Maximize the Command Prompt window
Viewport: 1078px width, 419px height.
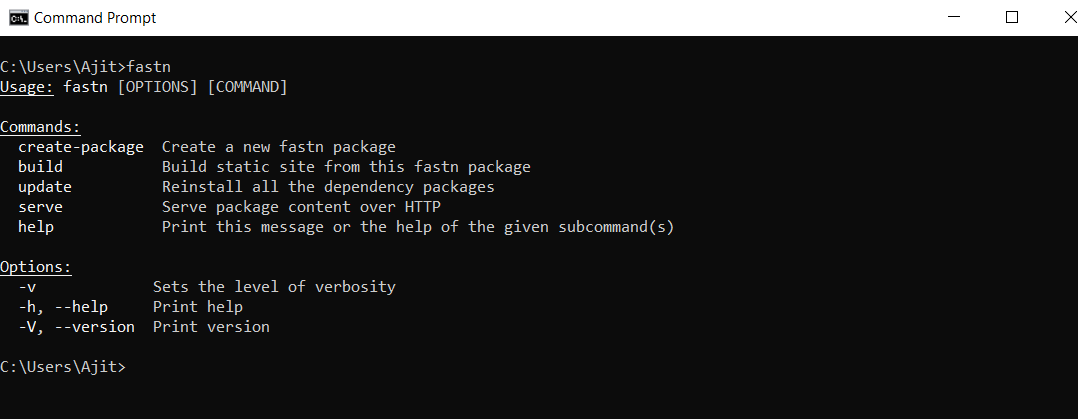1011,17
